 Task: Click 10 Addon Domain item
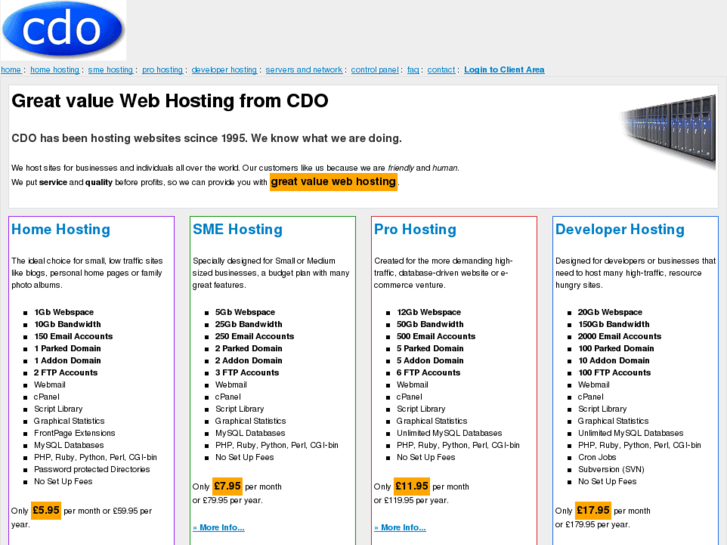click(x=613, y=360)
